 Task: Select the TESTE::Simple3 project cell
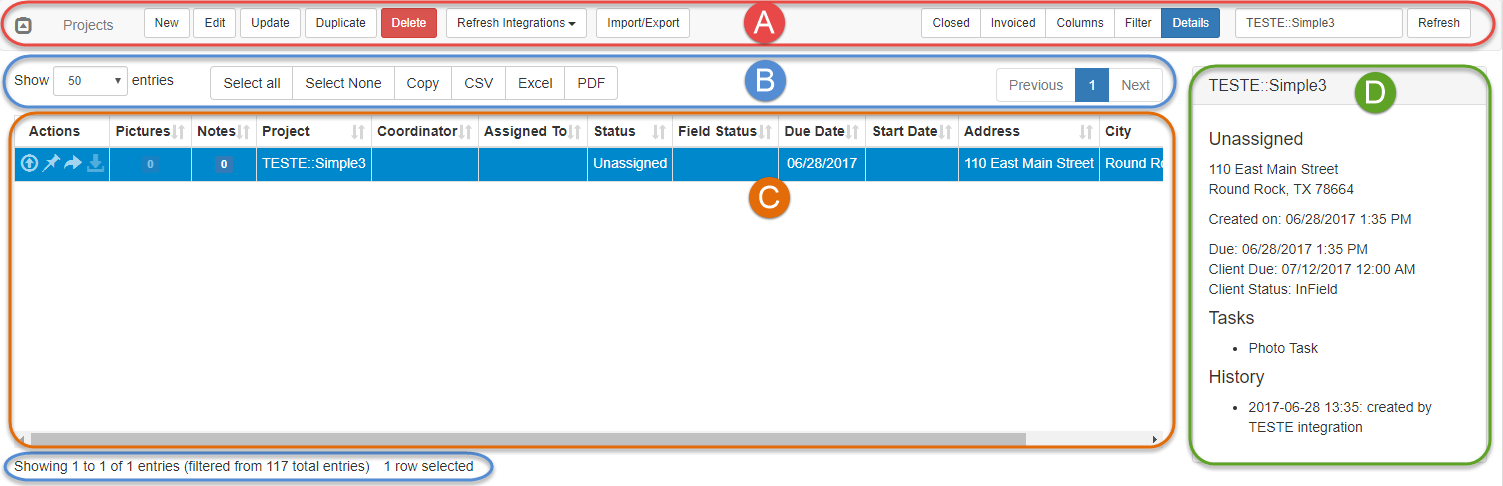point(314,163)
